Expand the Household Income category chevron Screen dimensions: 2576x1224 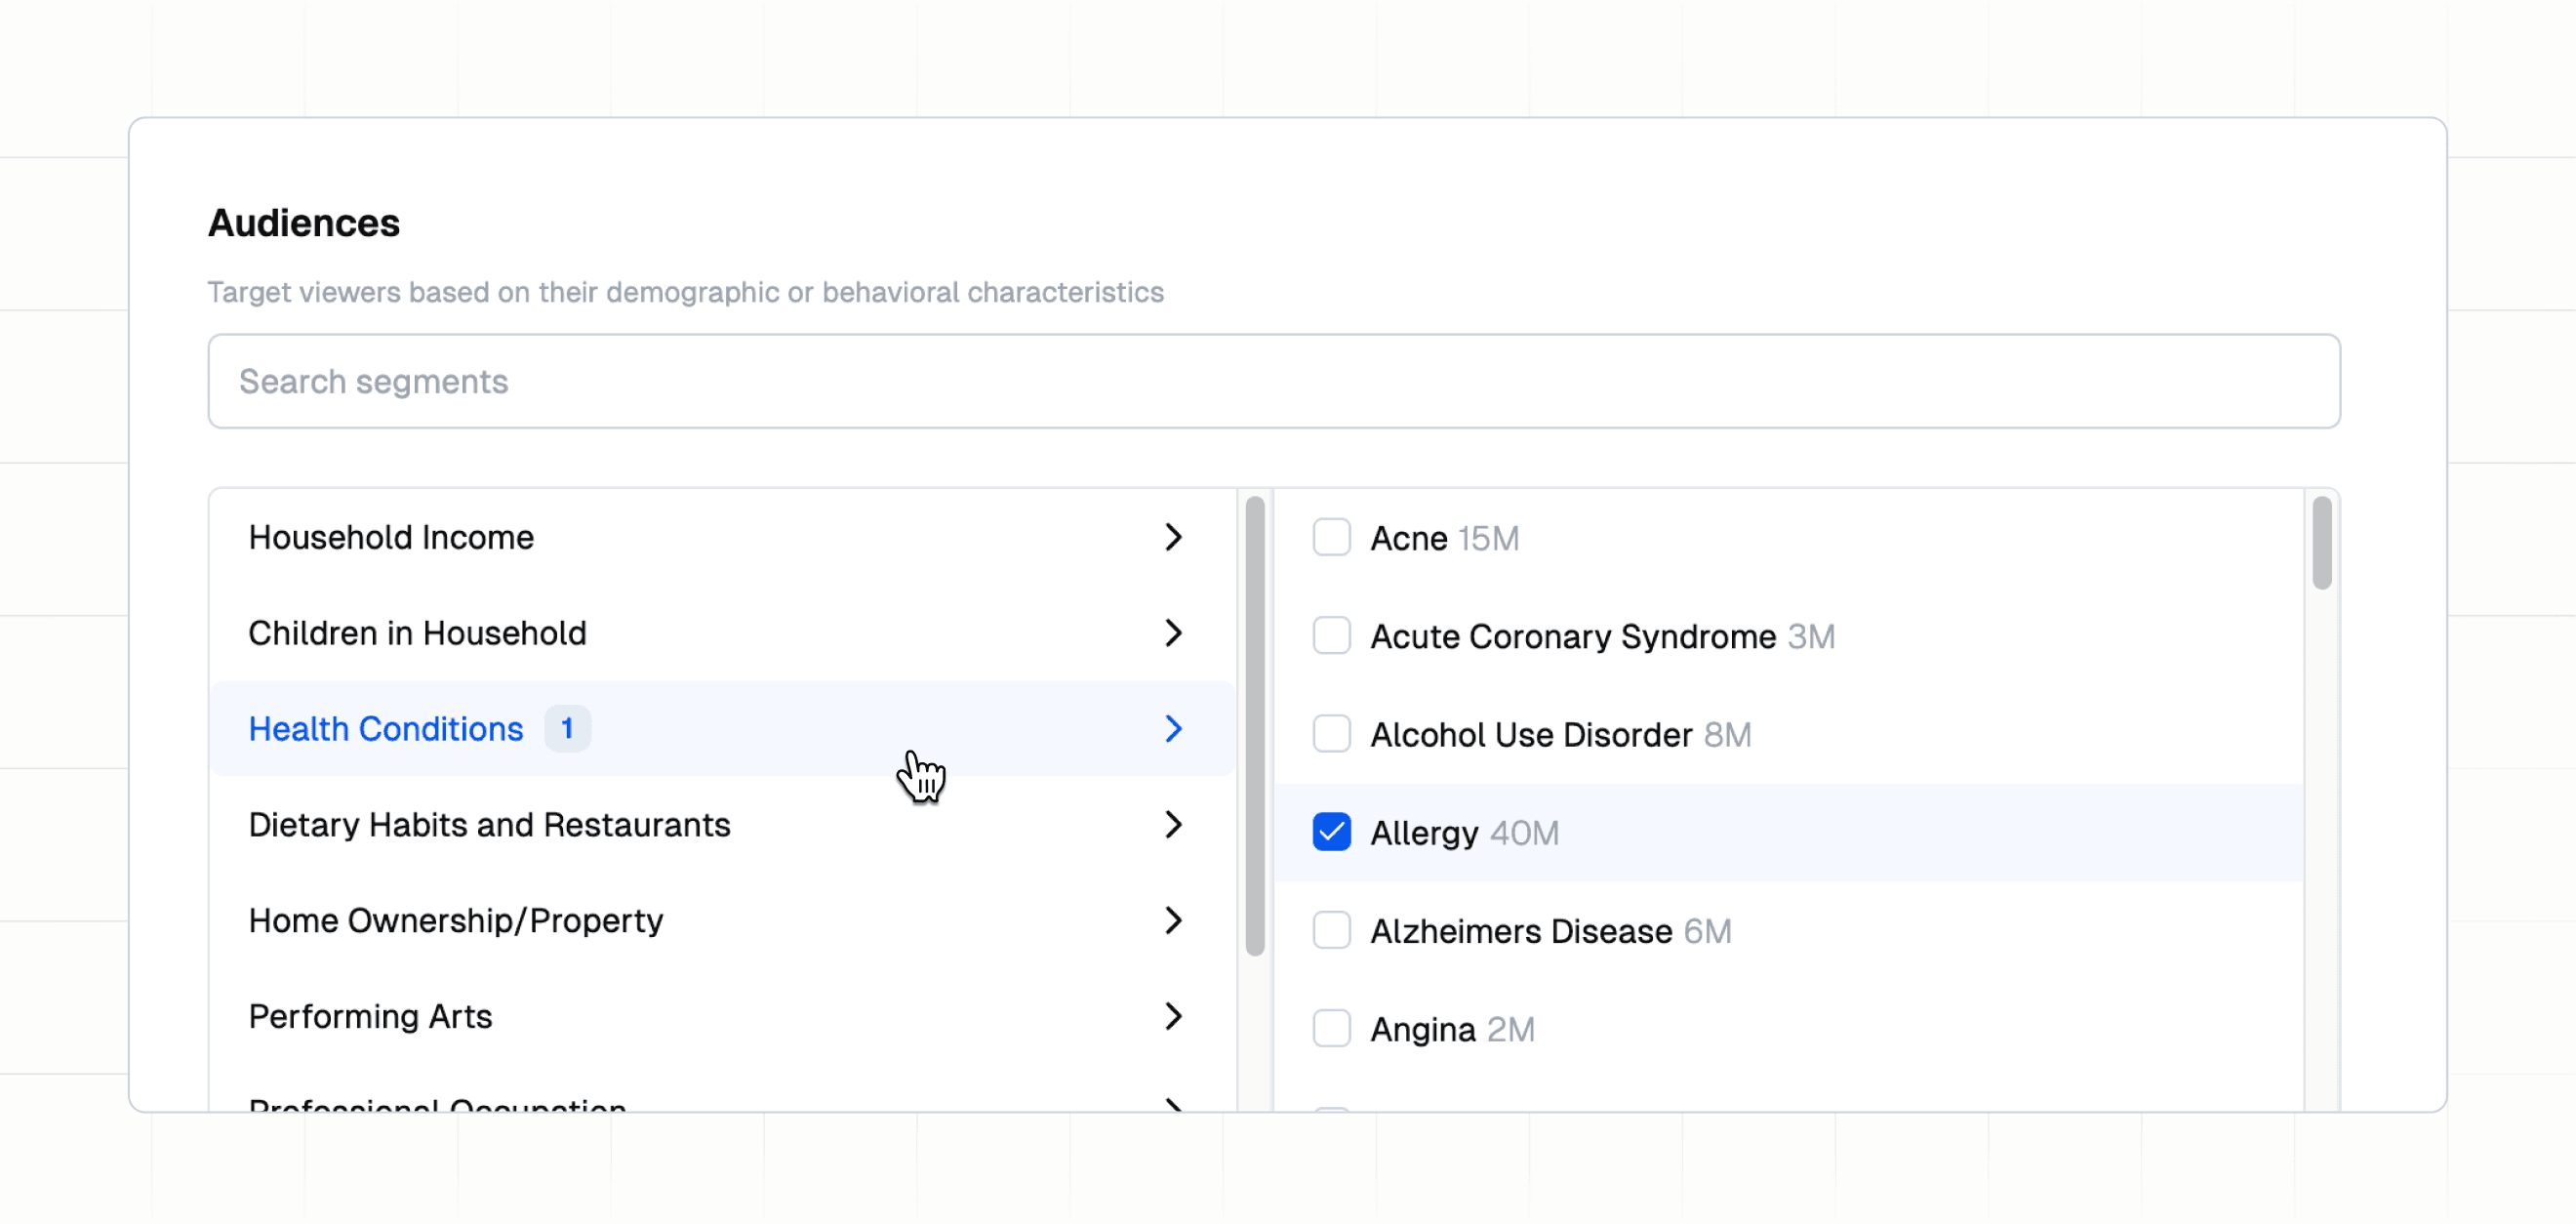click(1174, 537)
